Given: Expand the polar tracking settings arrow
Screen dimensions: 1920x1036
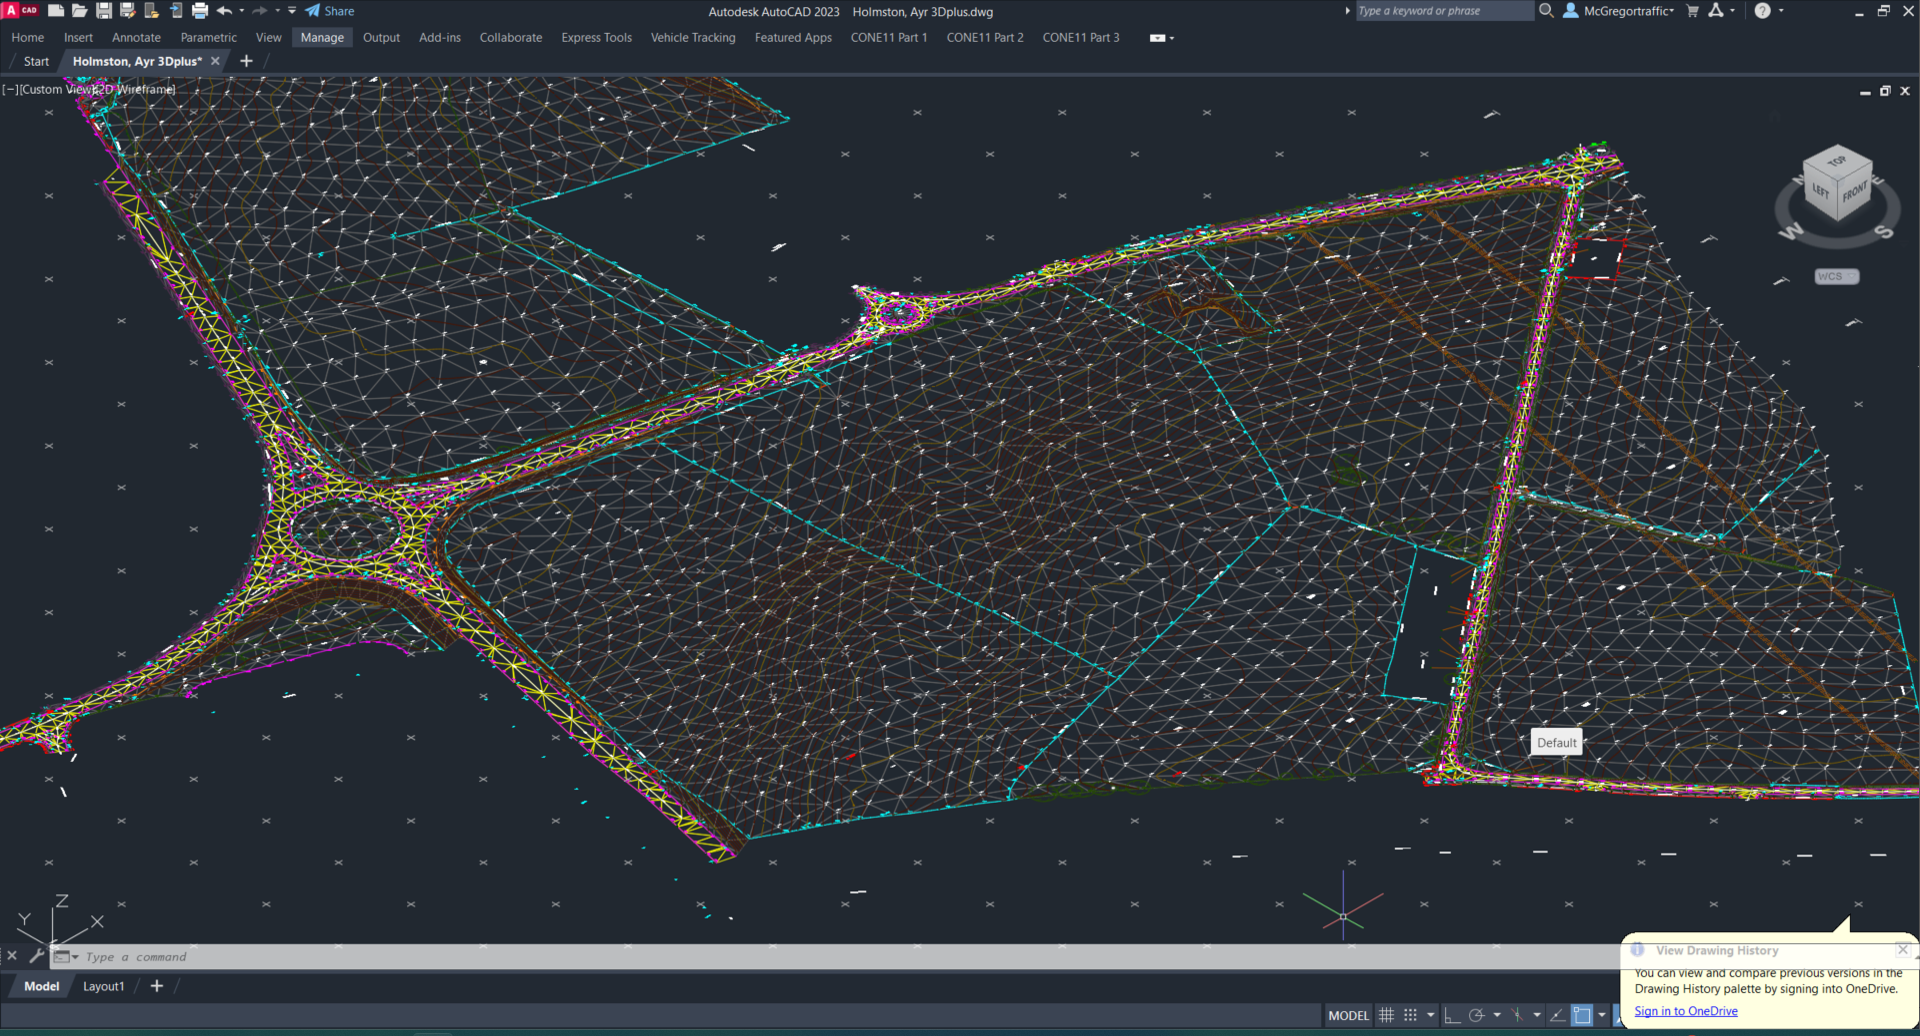Looking at the screenshot, I should [x=1497, y=1015].
